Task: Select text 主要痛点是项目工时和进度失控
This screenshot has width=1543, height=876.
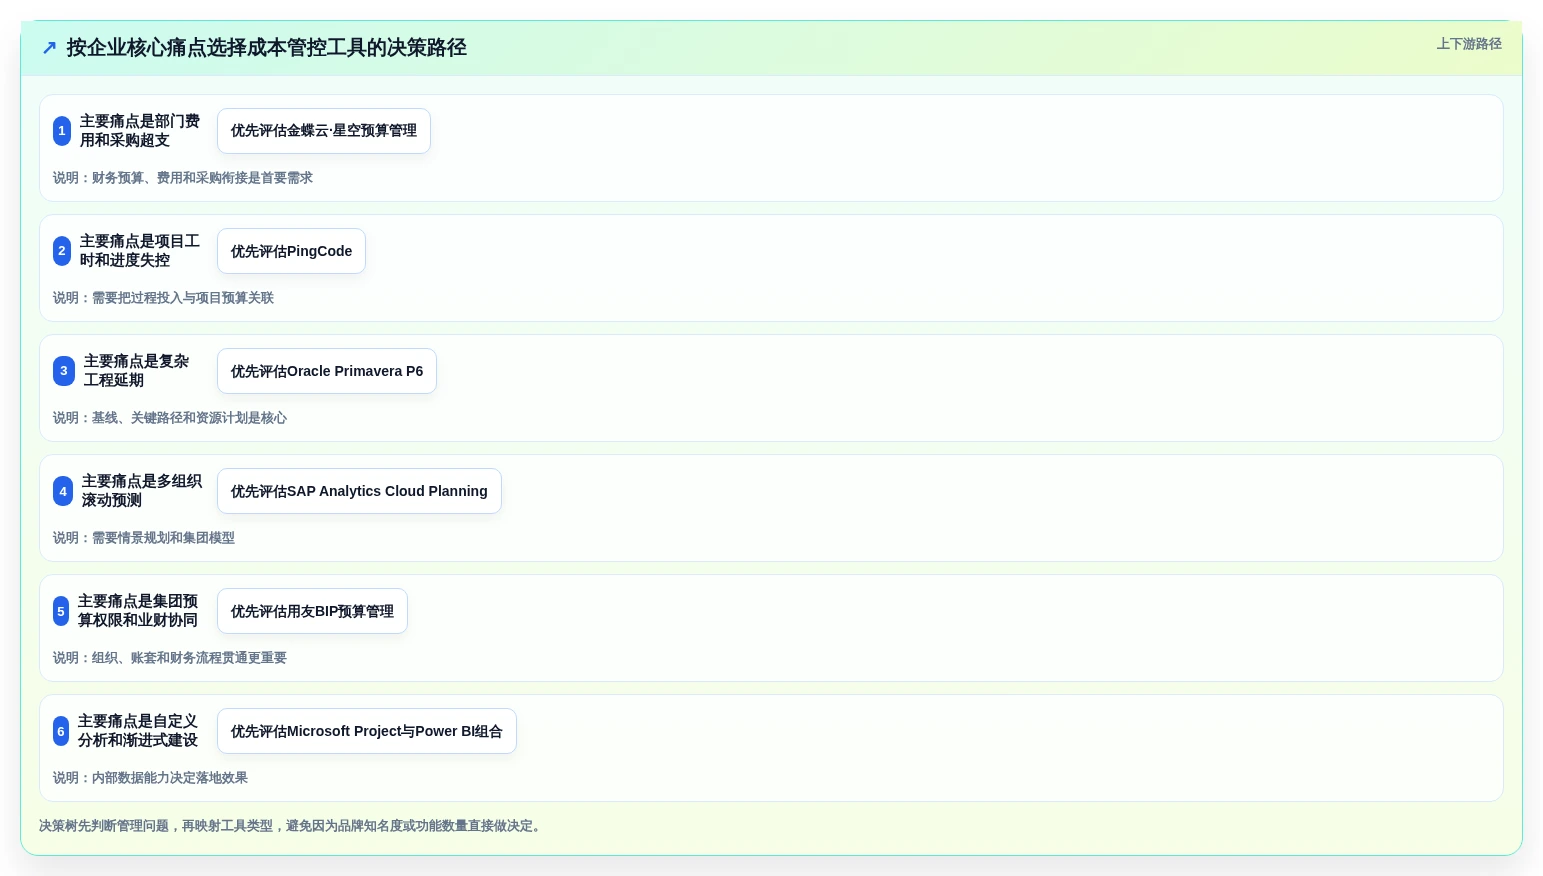Action: pos(140,251)
